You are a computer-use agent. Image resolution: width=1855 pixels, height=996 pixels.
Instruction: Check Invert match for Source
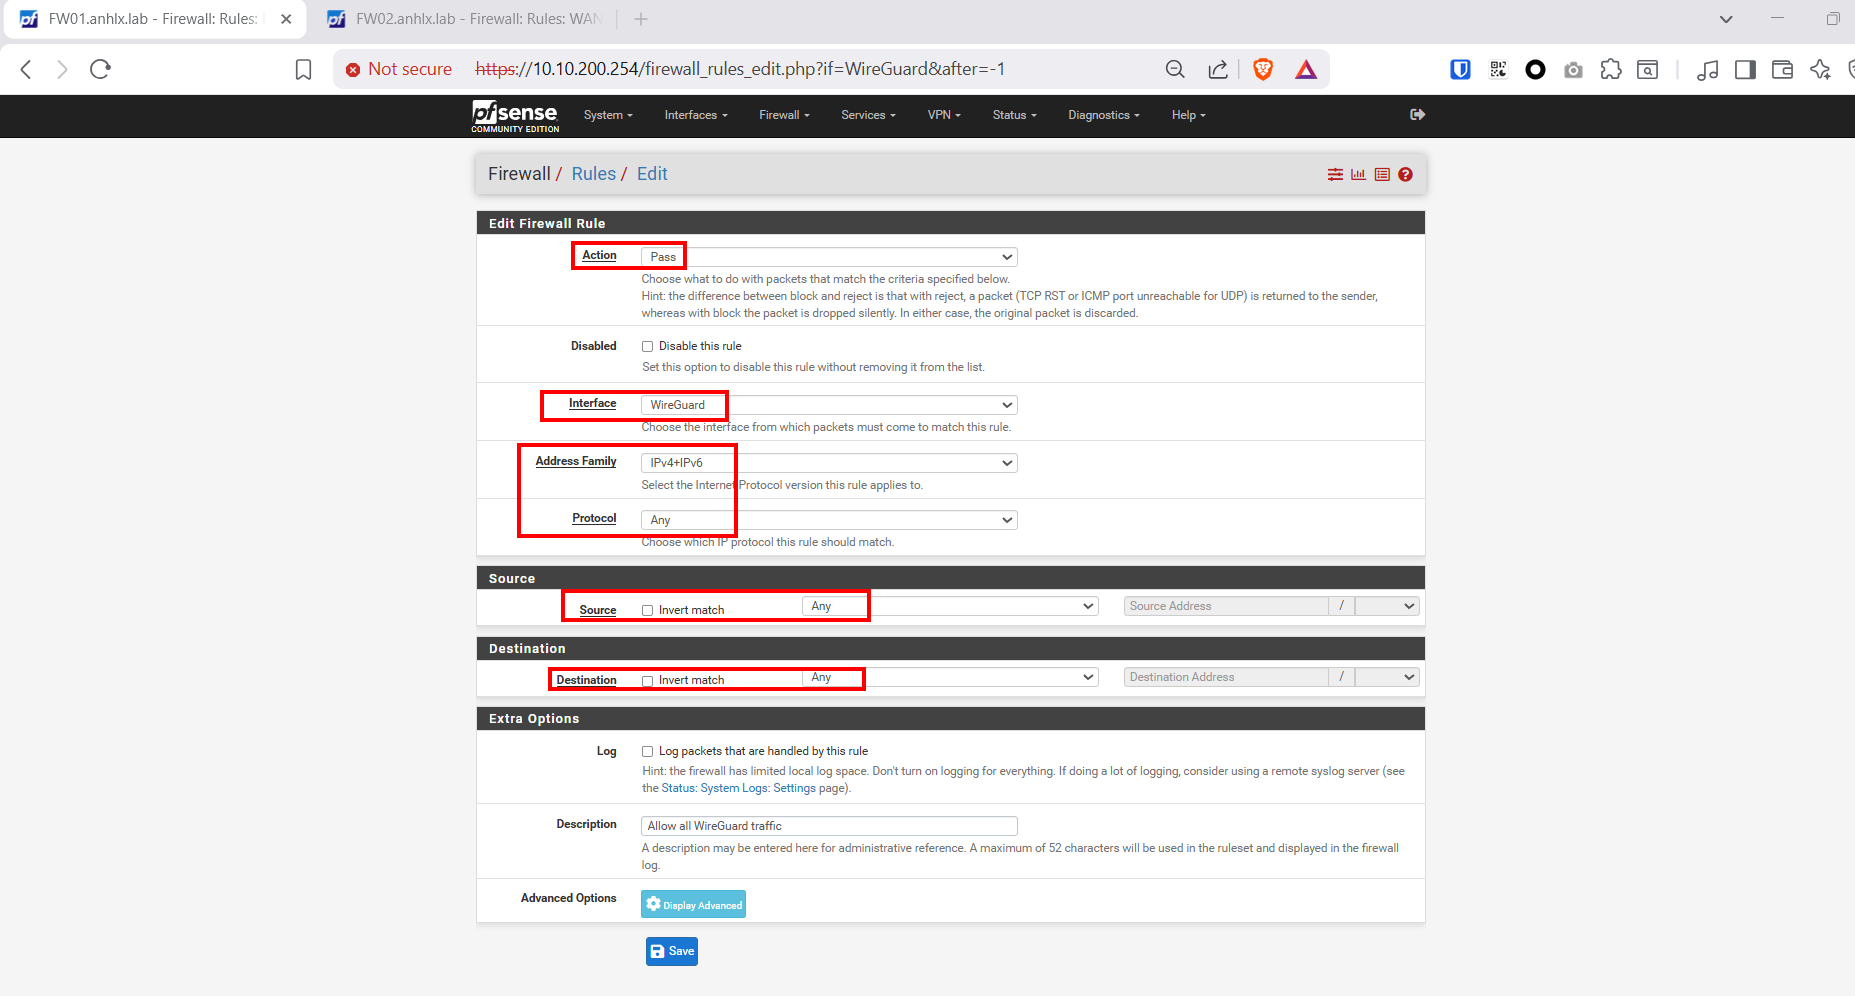point(647,610)
